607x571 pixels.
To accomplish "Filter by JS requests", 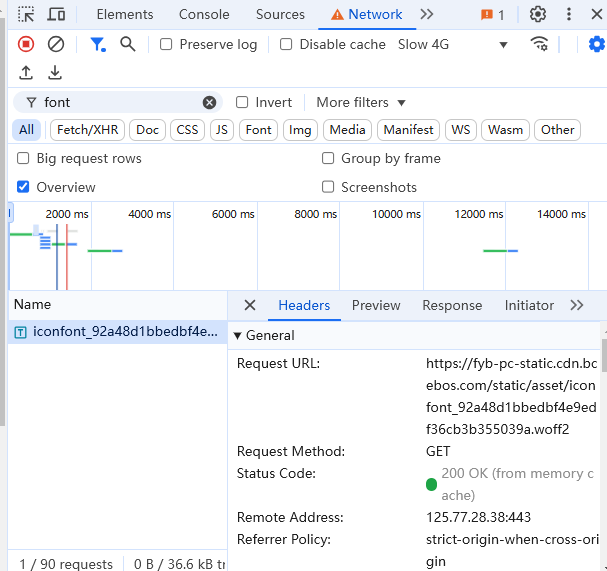I will [222, 130].
